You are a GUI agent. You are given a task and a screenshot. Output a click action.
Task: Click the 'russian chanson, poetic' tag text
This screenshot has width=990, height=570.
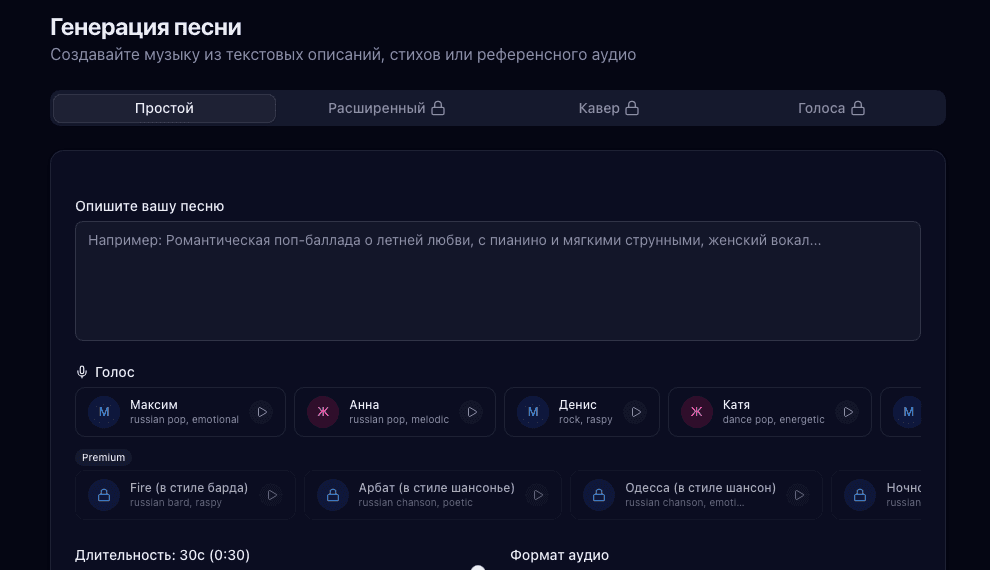[415, 502]
